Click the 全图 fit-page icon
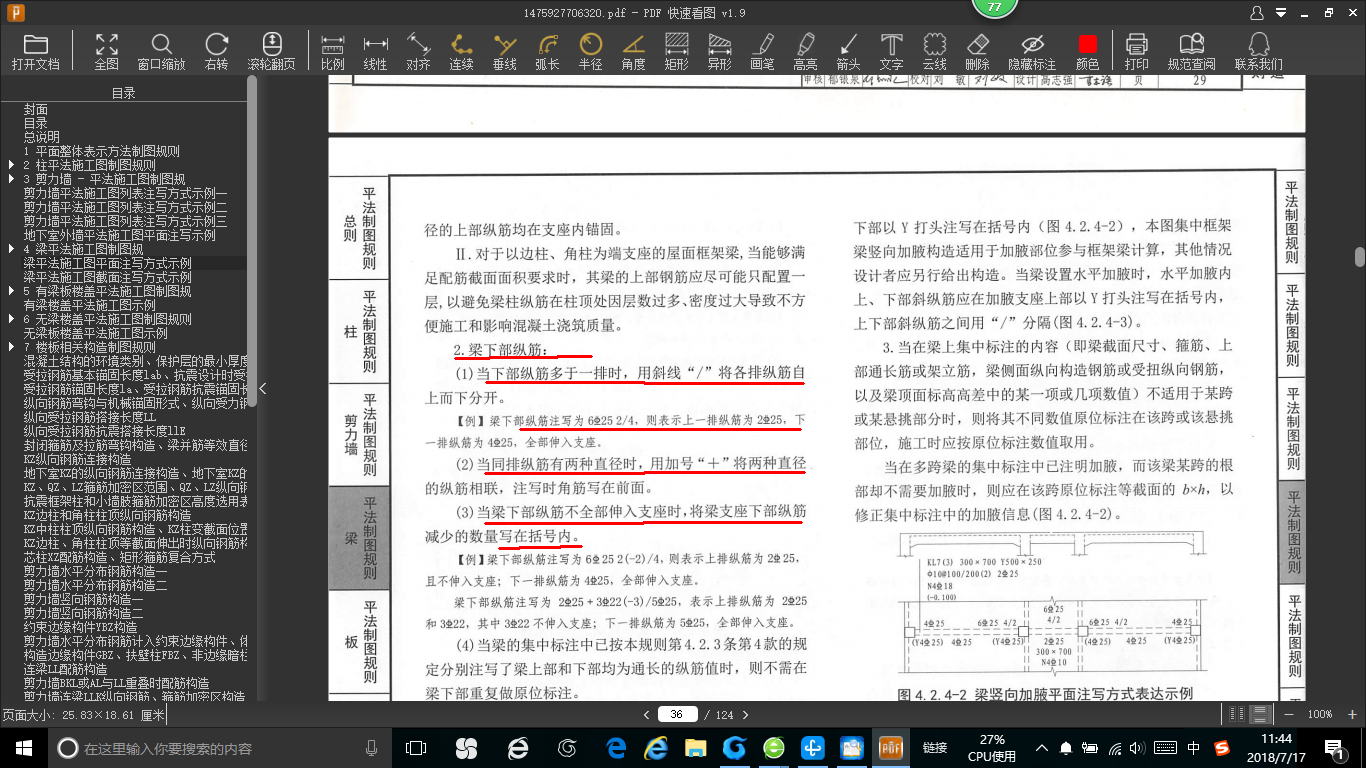 107,50
